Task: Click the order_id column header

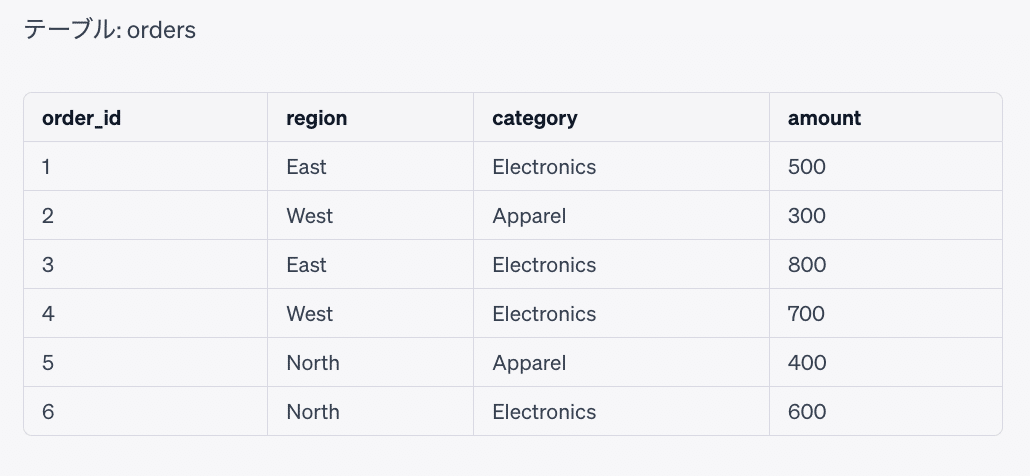Action: click(81, 118)
